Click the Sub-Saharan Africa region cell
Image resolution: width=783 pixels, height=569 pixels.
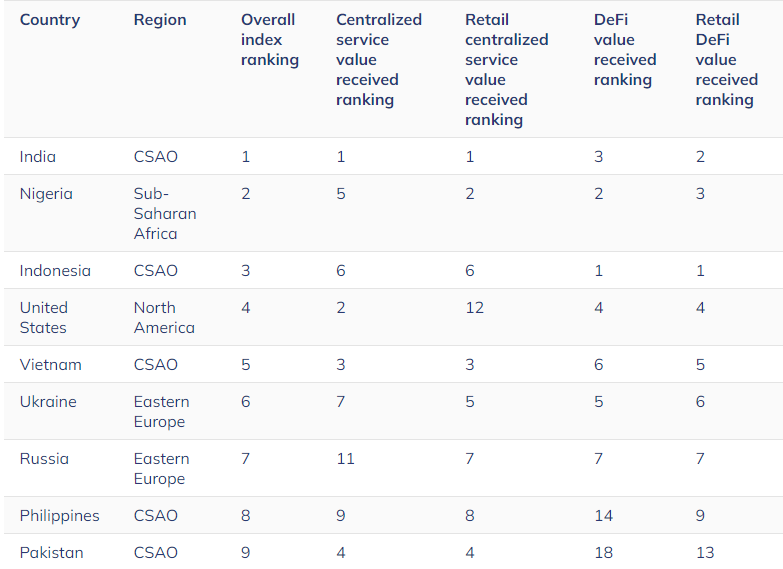coord(165,214)
